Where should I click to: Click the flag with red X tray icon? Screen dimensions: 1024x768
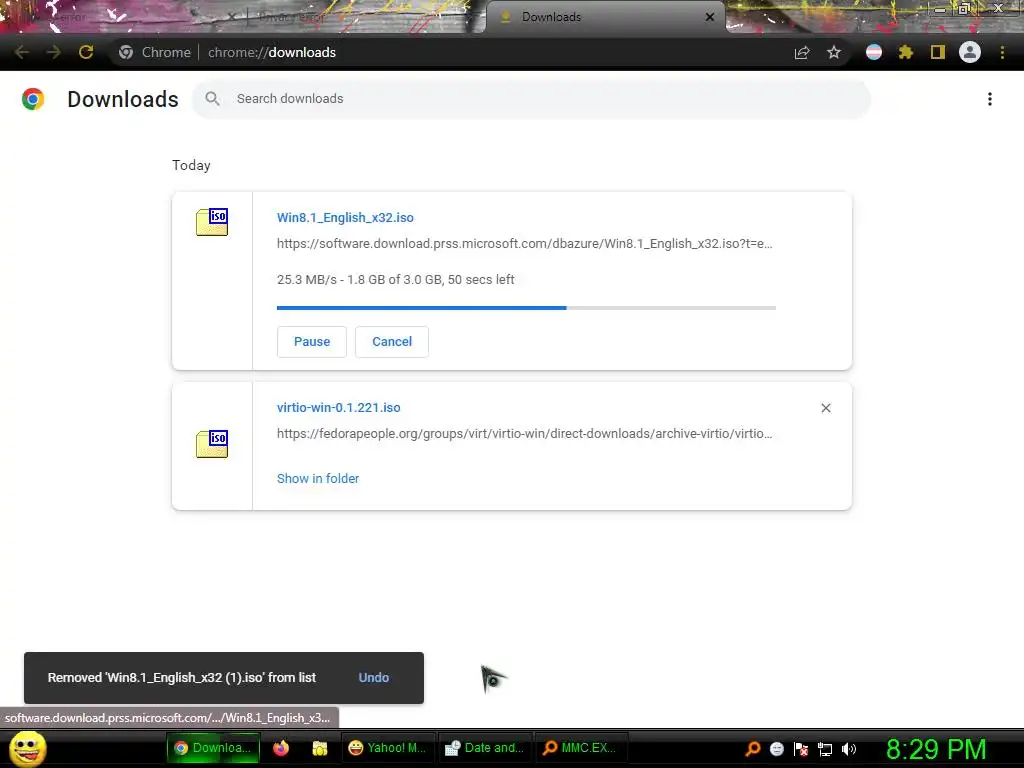tap(801, 749)
